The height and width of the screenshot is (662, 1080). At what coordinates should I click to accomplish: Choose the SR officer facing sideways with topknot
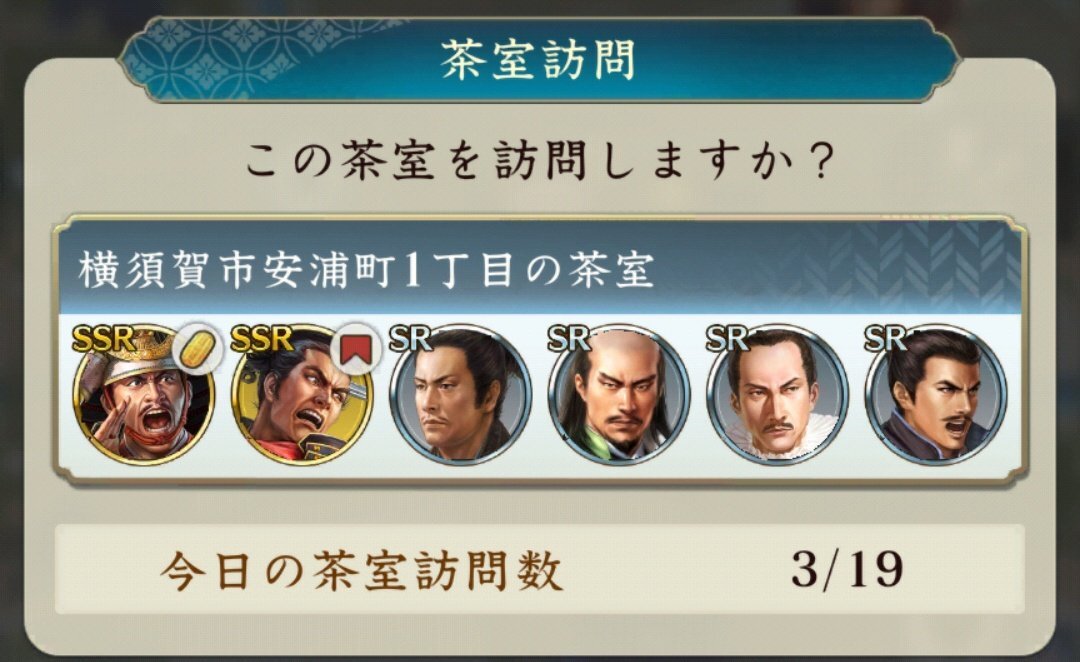coord(461,395)
